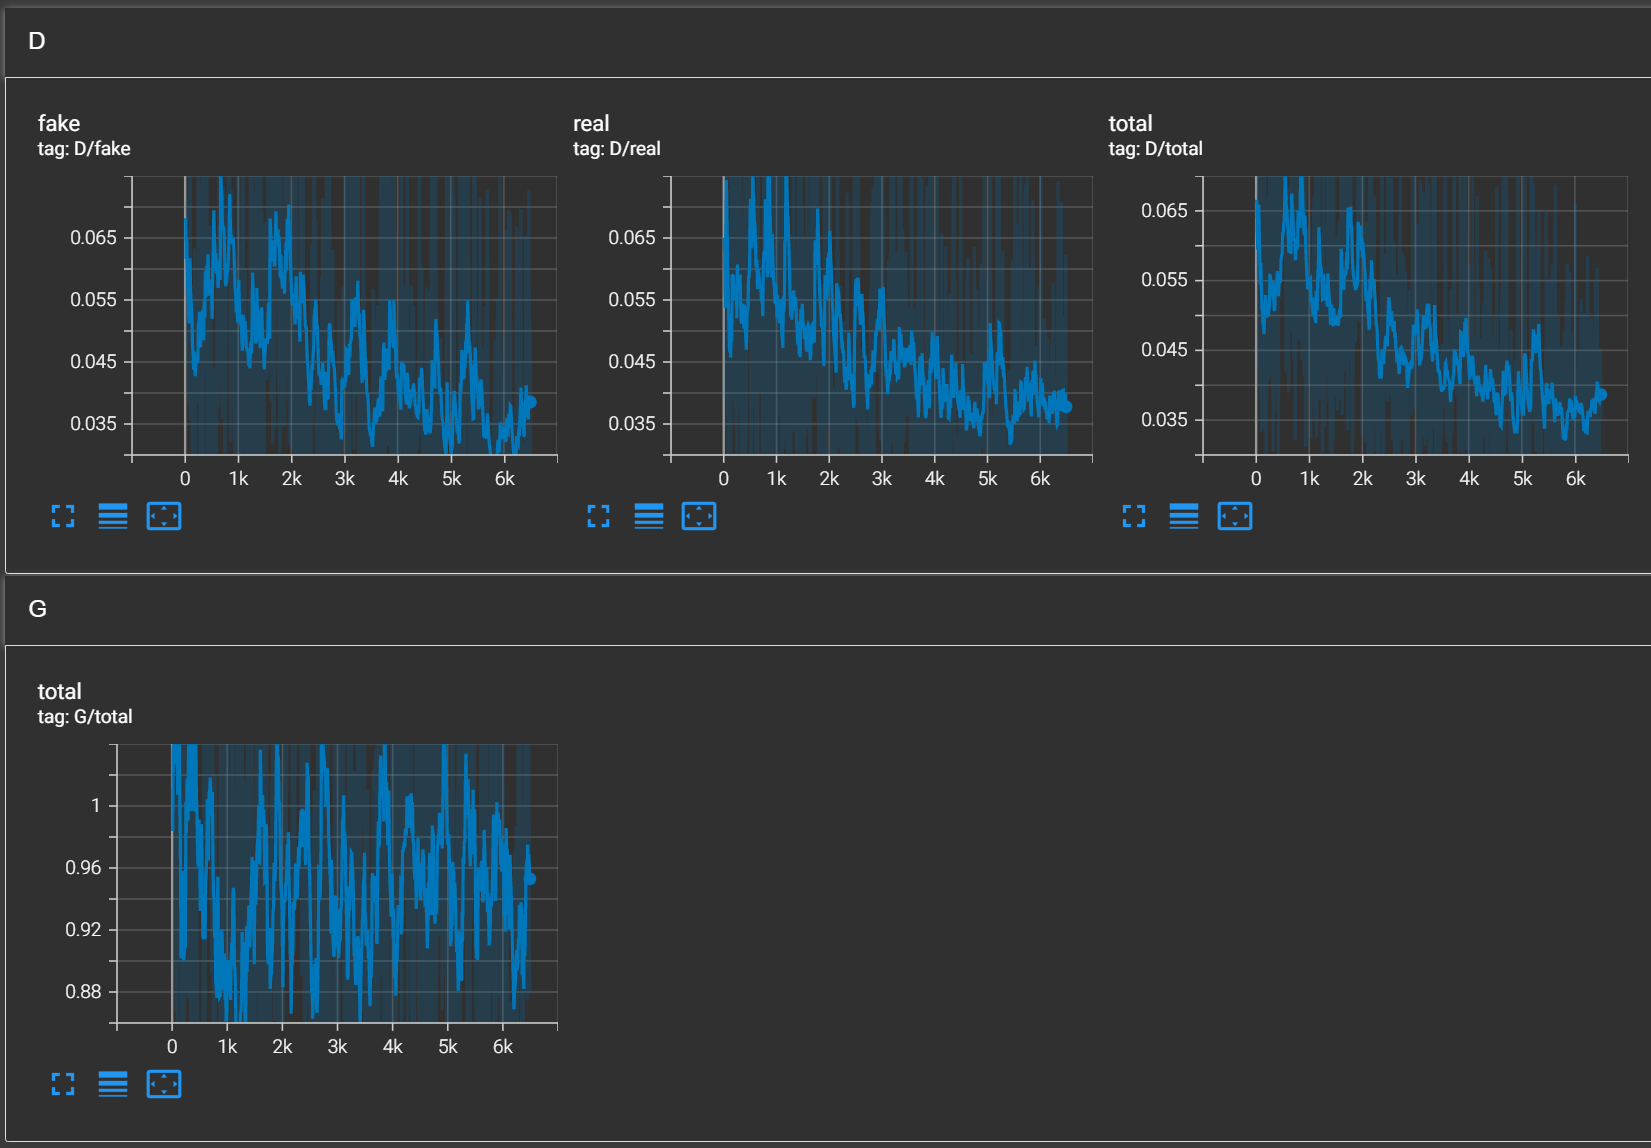Click the D/fake loss curve plot
Viewport: 1651px width, 1148px height.
coord(344,316)
